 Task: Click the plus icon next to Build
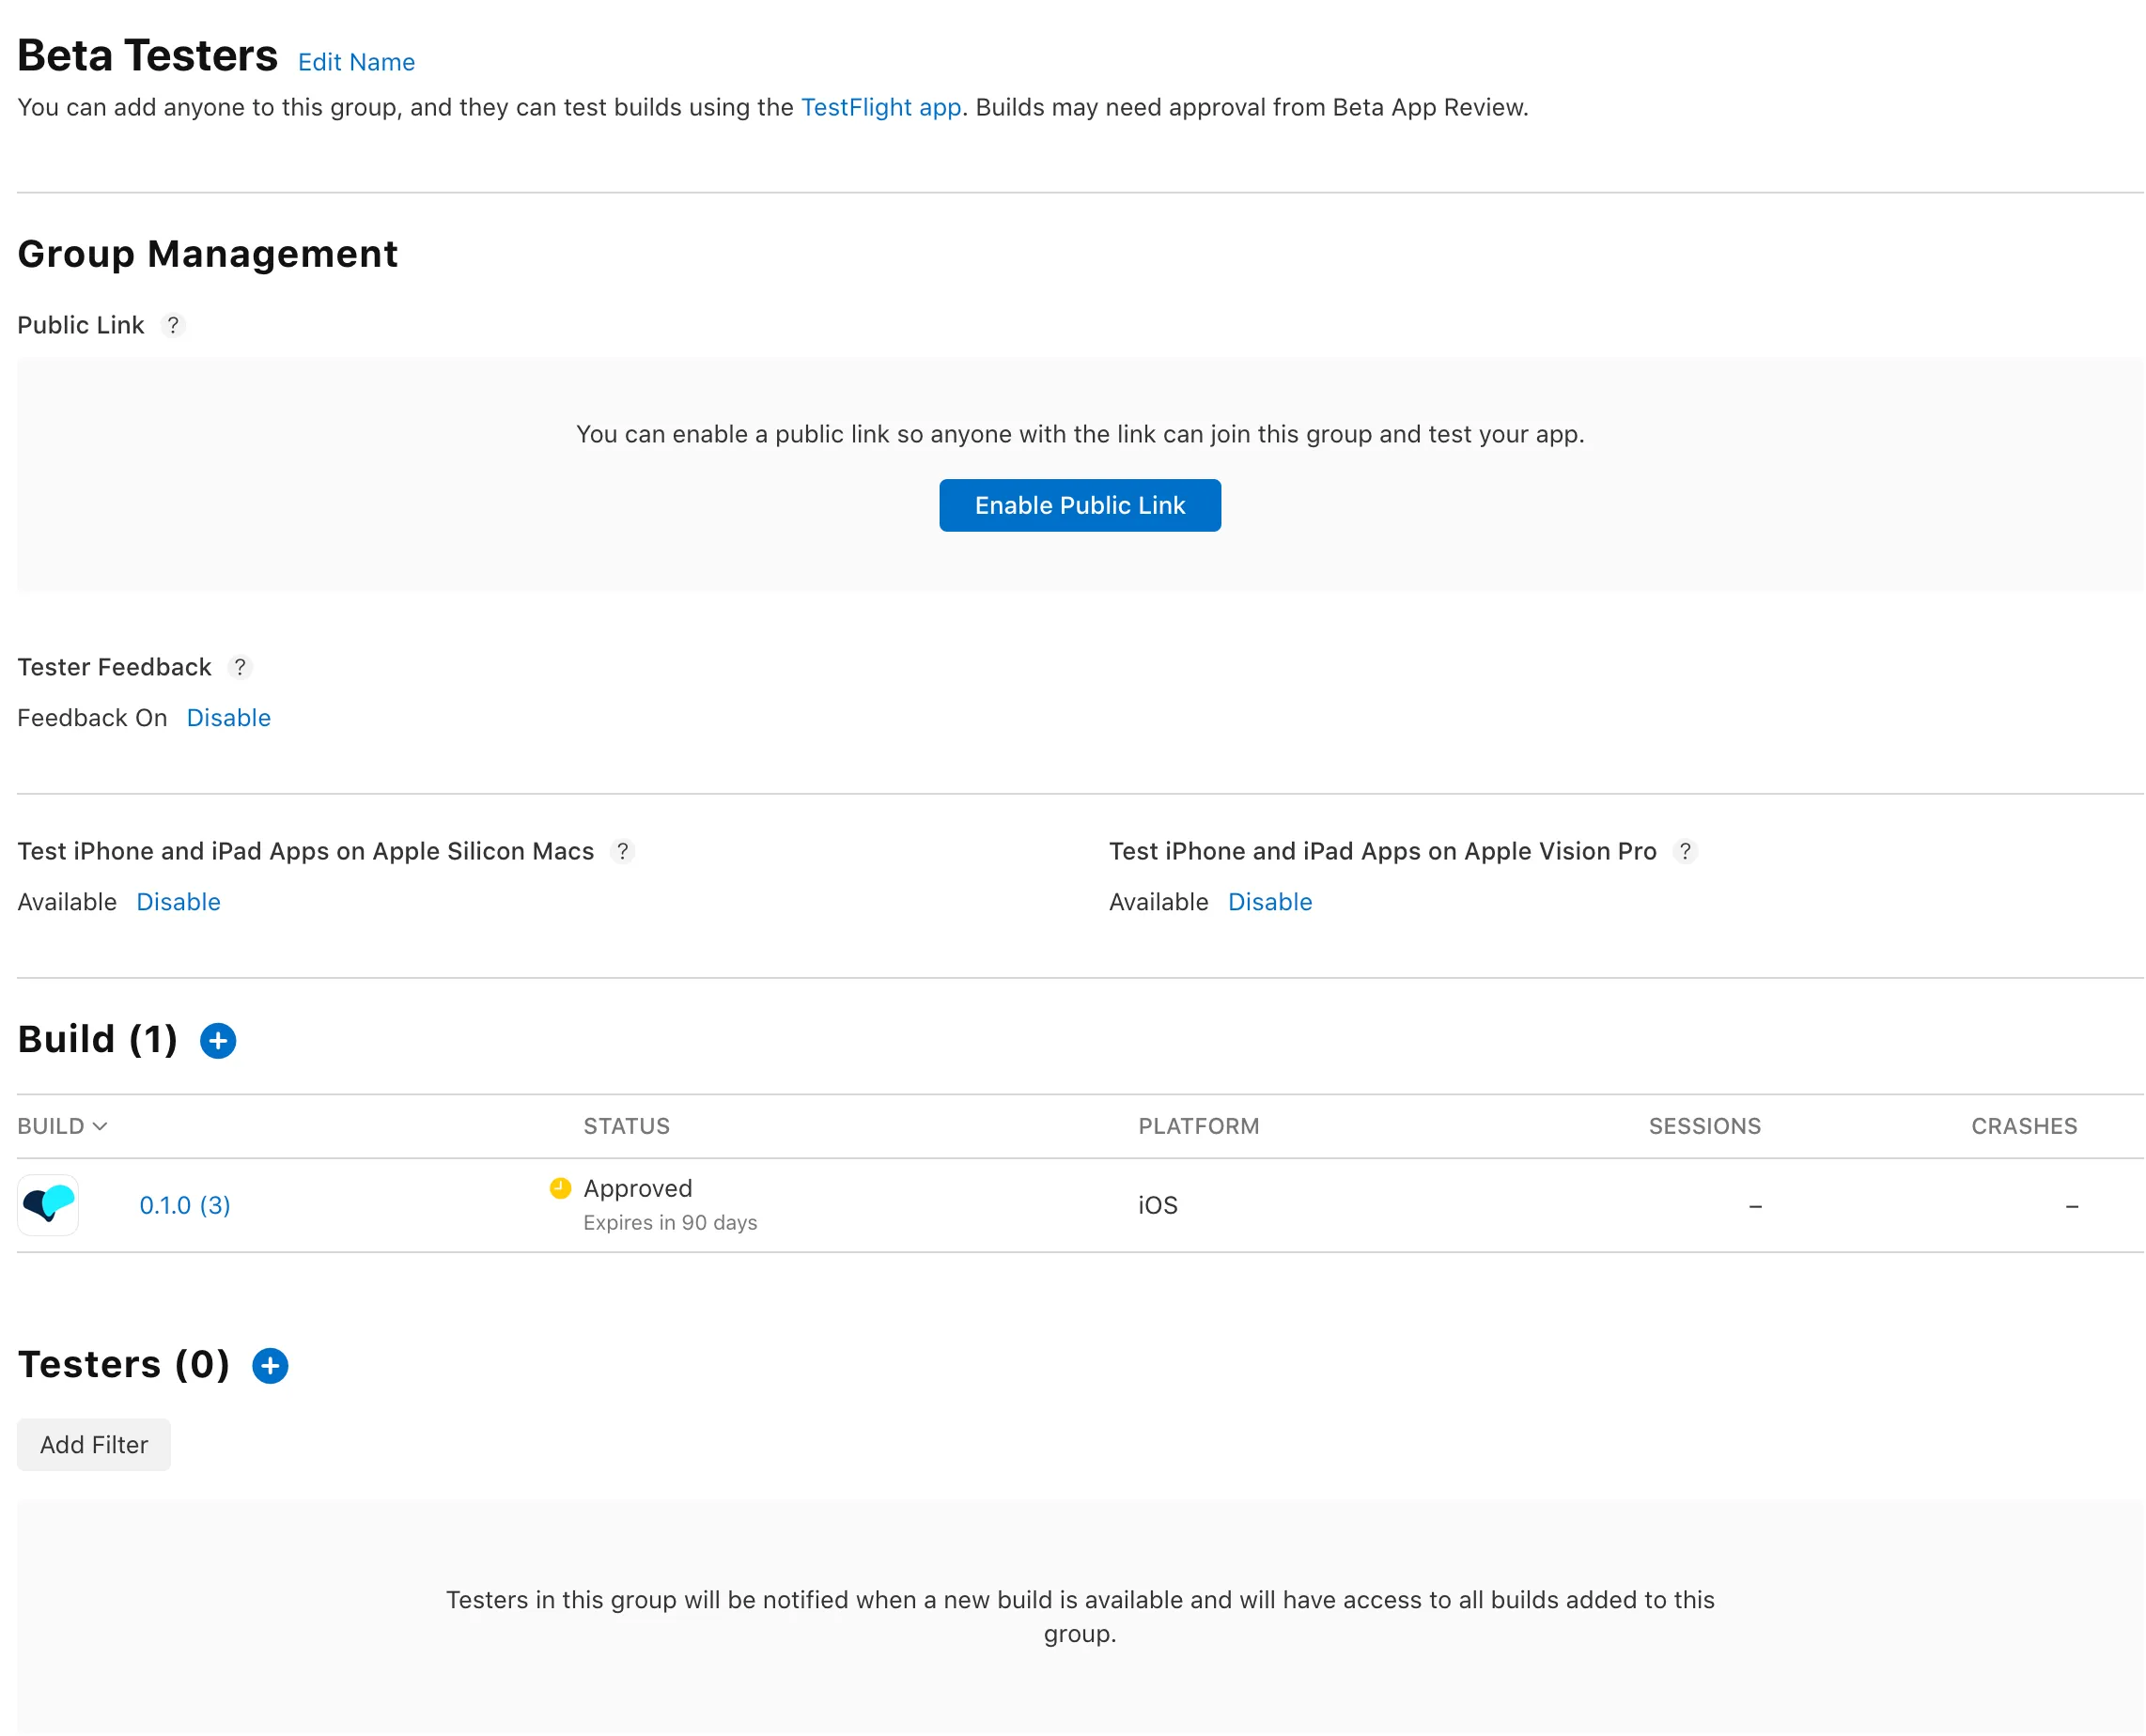pyautogui.click(x=218, y=1040)
